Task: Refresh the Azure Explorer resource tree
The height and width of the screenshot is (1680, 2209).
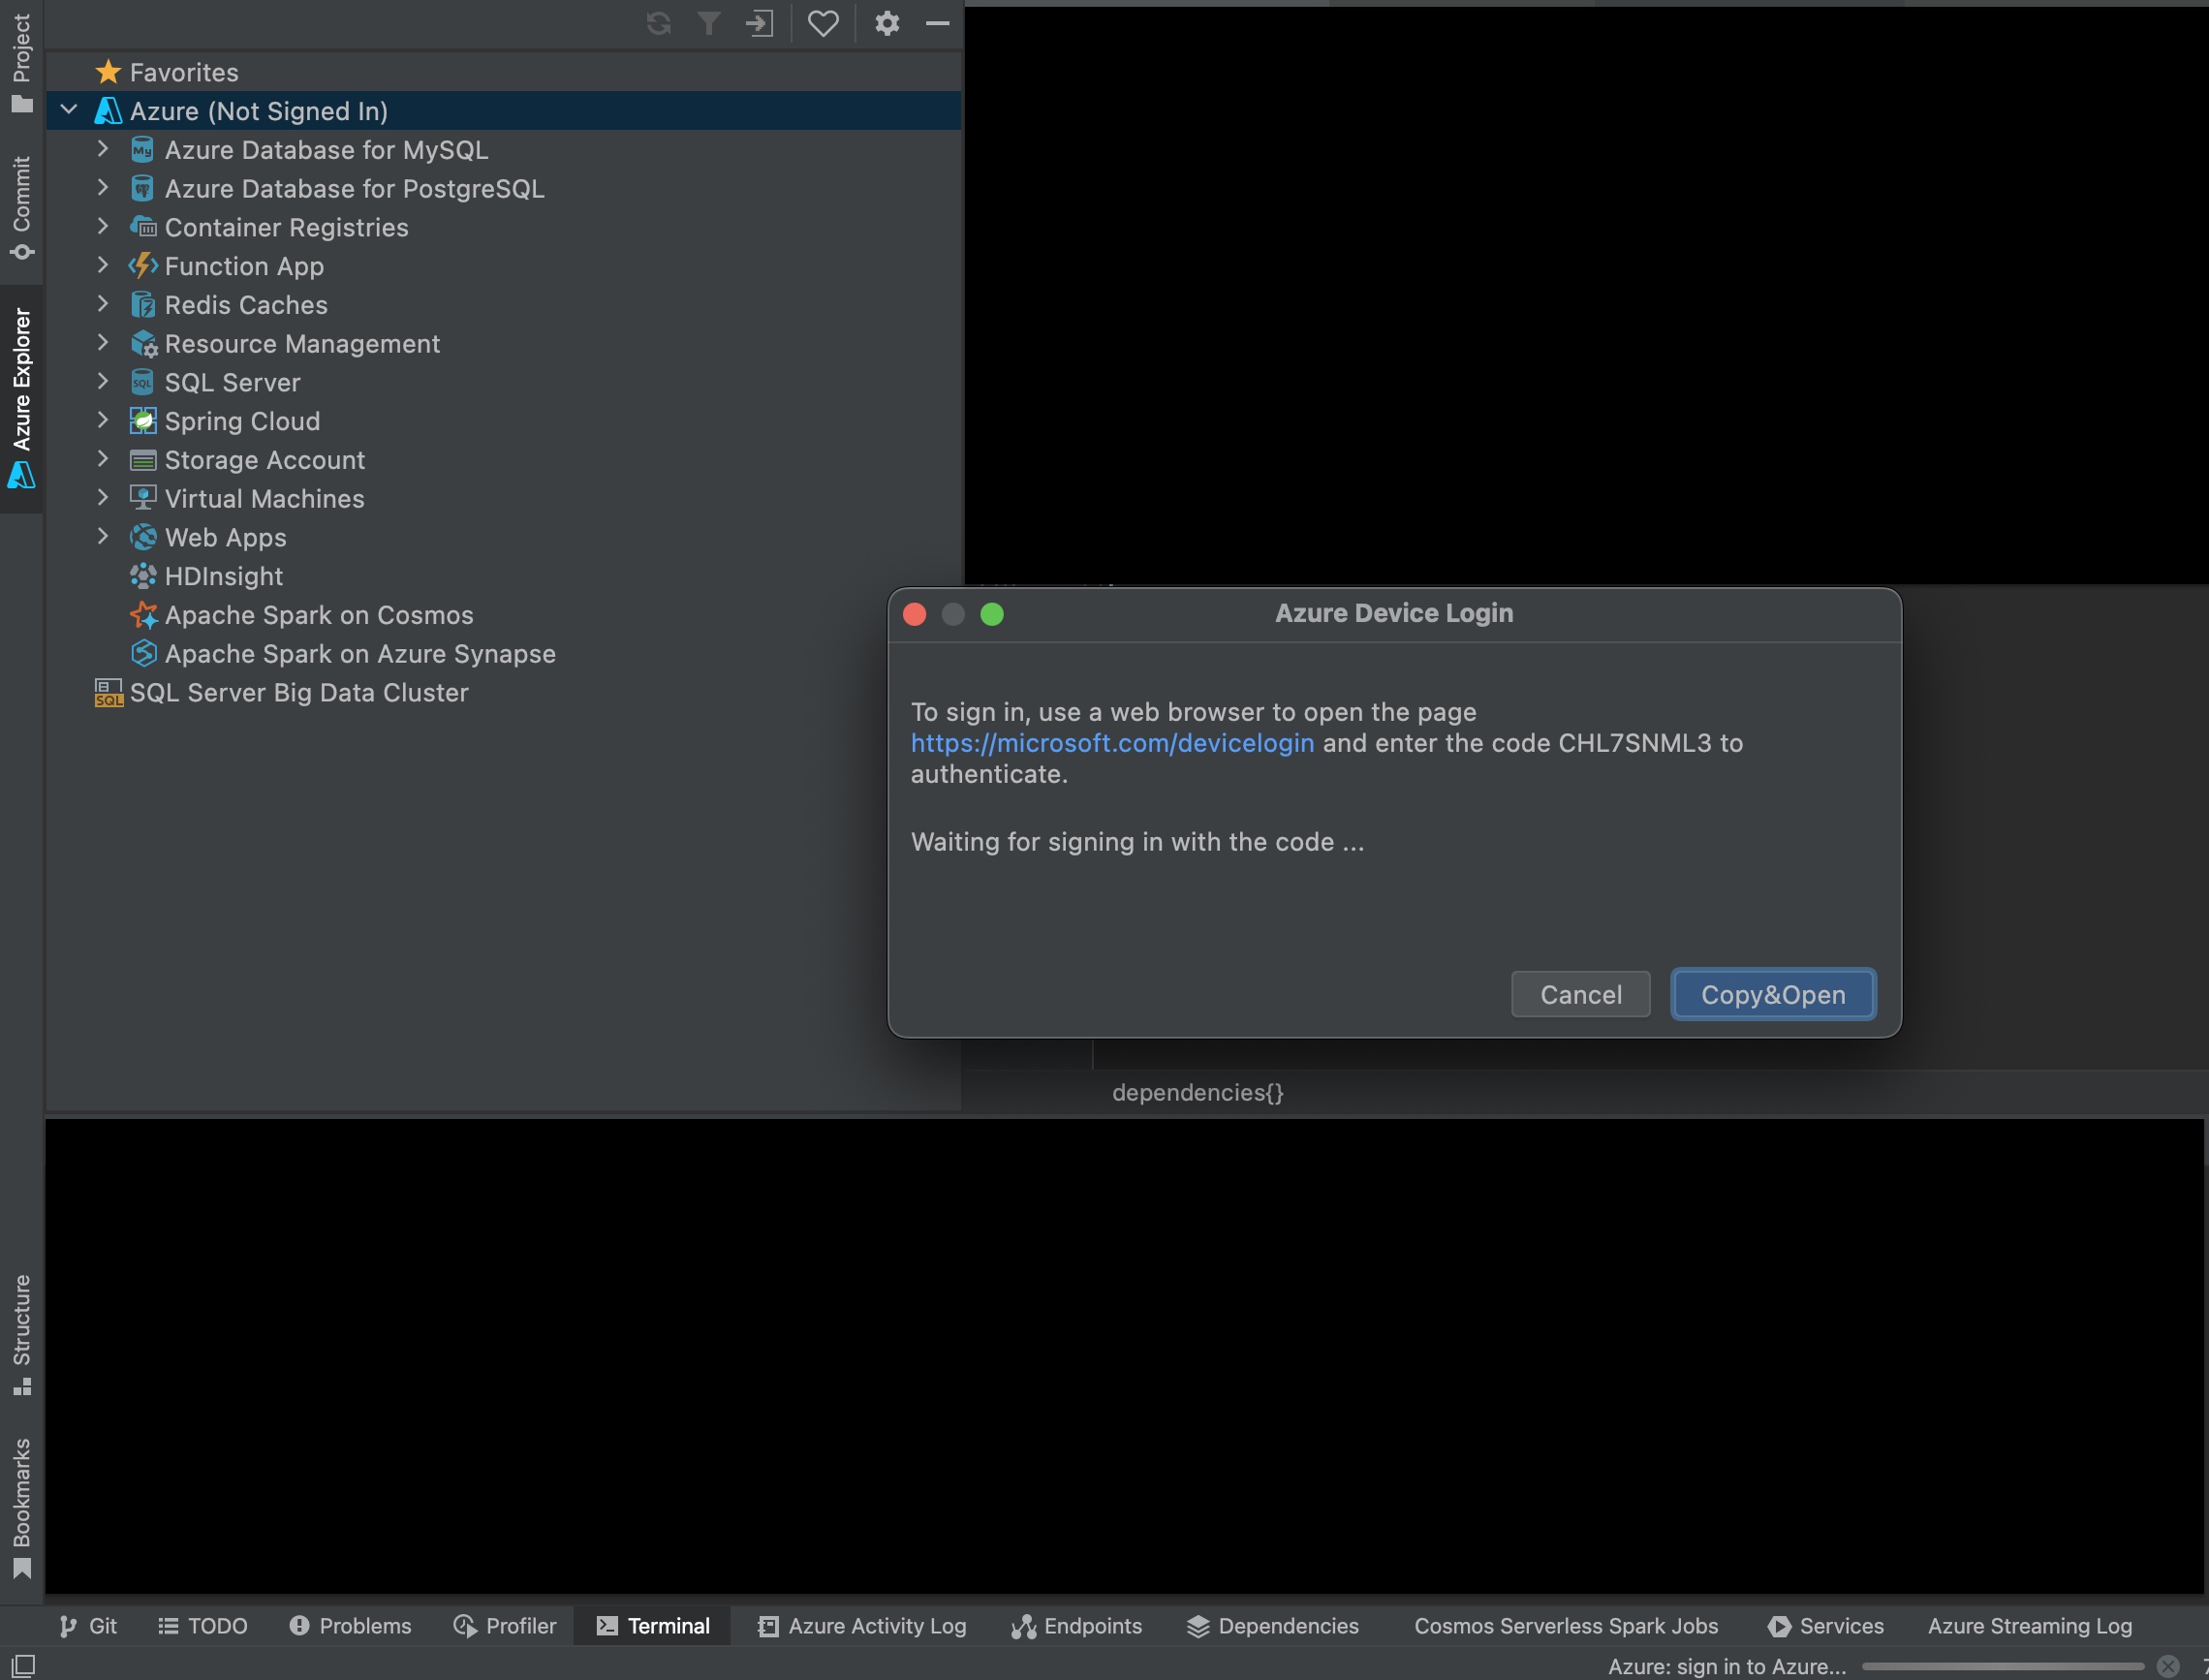Action: [x=658, y=23]
